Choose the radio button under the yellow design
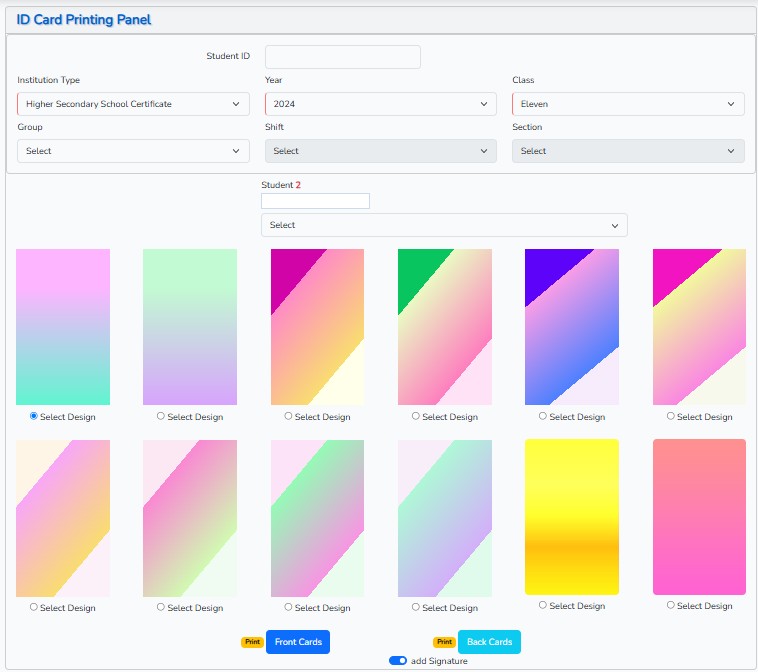Viewport: 758px width, 672px height. pos(543,605)
